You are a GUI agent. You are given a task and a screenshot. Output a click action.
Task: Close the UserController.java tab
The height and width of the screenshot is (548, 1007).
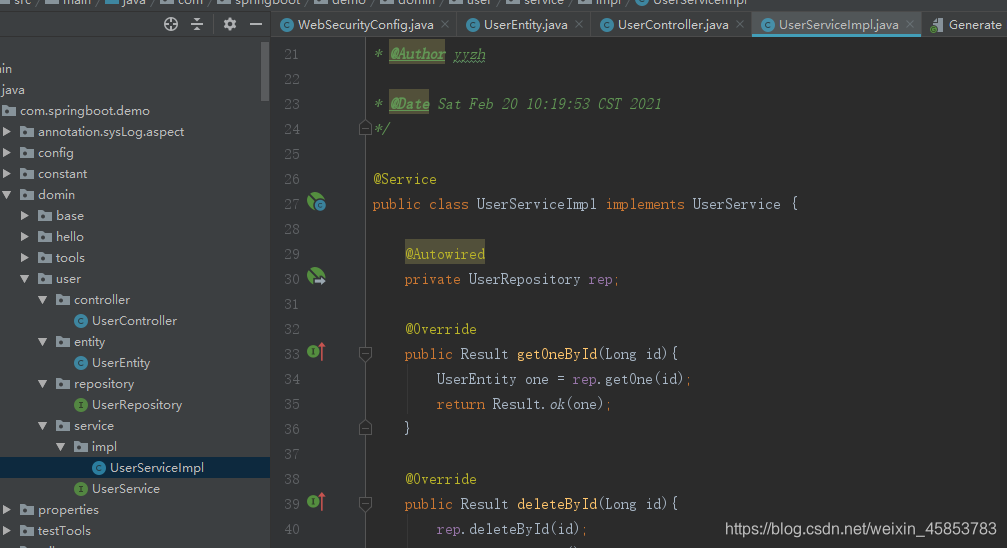740,24
